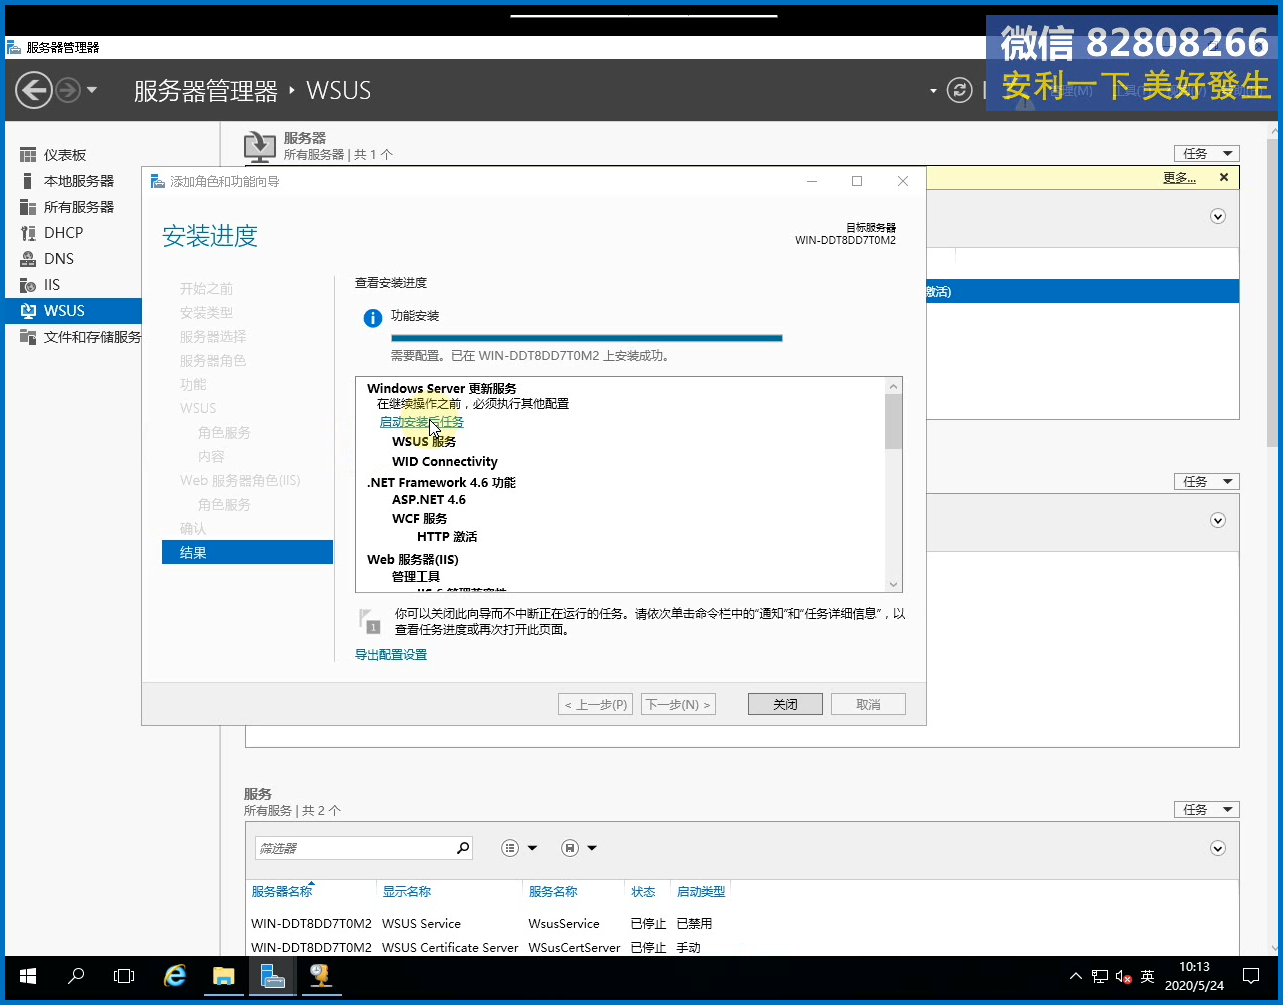Click the 英 input method indicator

pyautogui.click(x=1148, y=976)
